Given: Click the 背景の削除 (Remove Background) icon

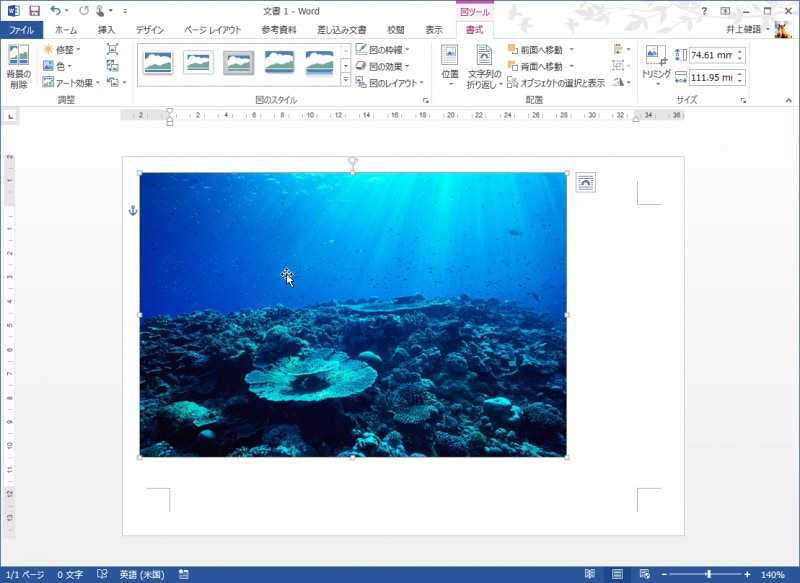Looking at the screenshot, I should (x=18, y=57).
